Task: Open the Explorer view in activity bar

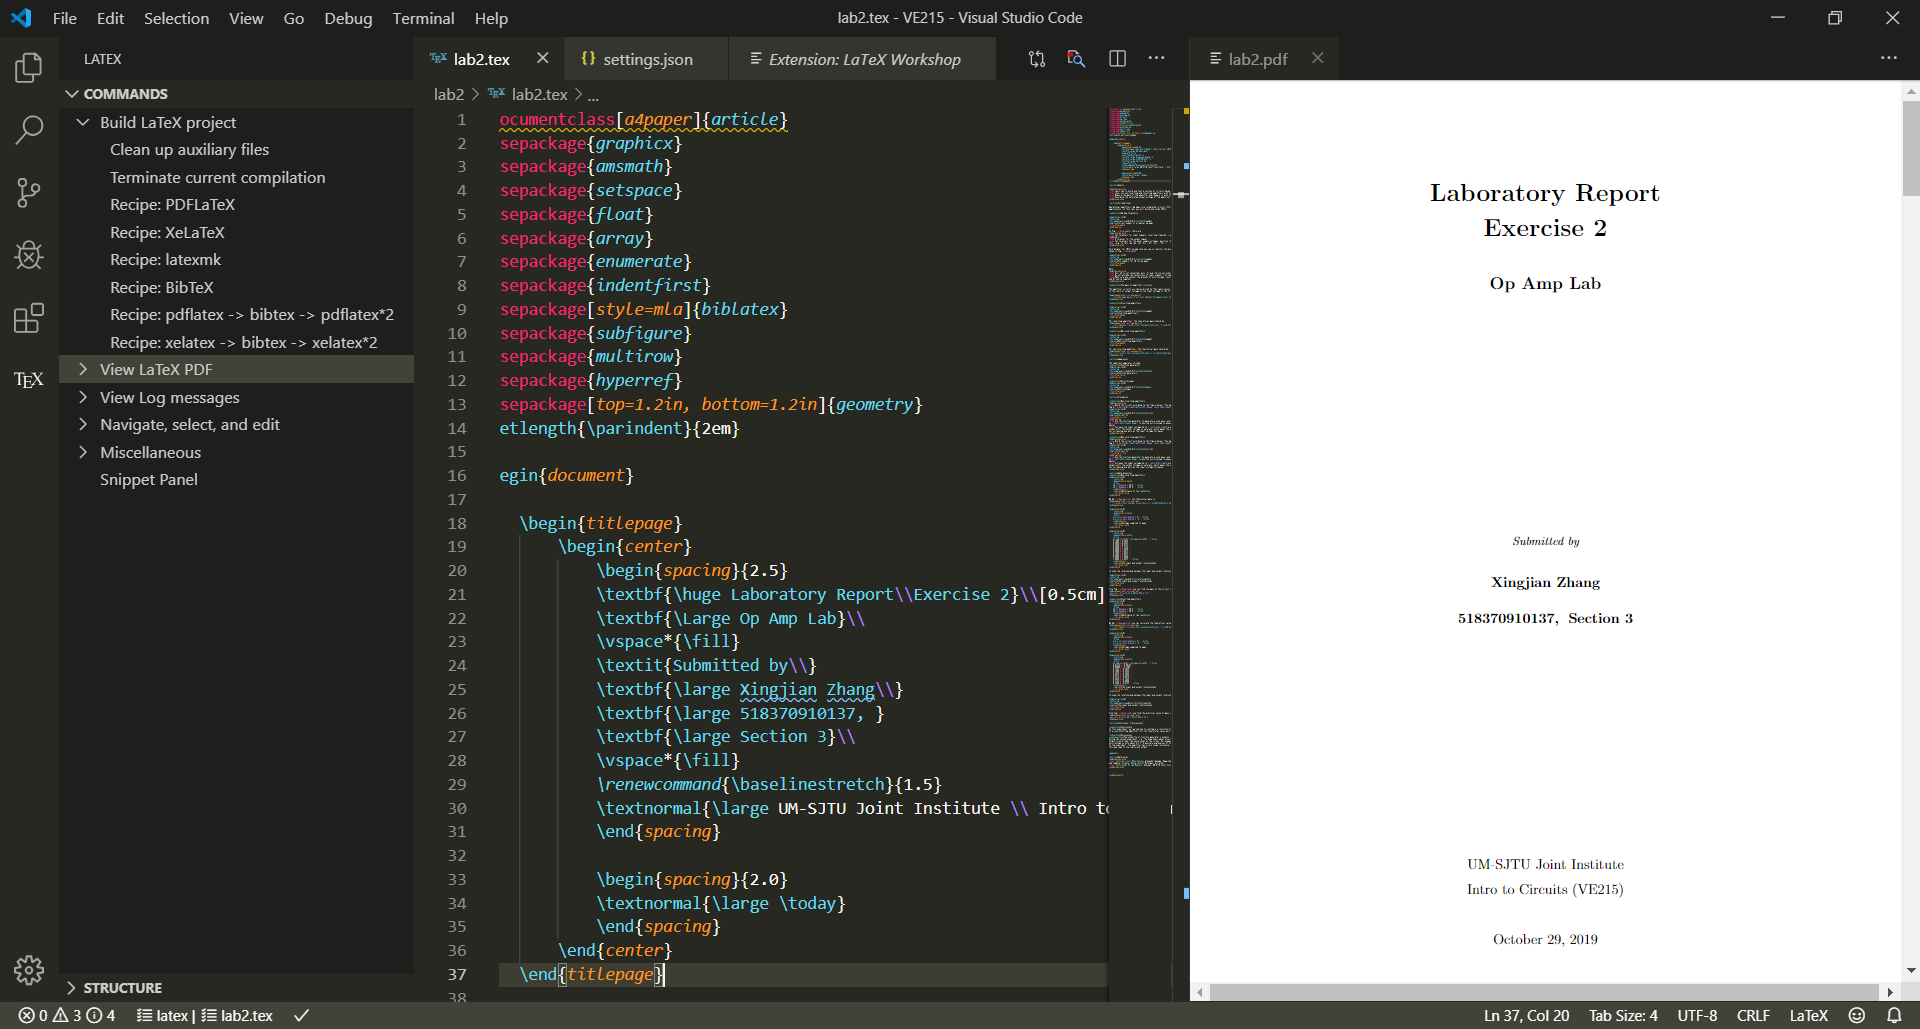Action: tap(29, 68)
